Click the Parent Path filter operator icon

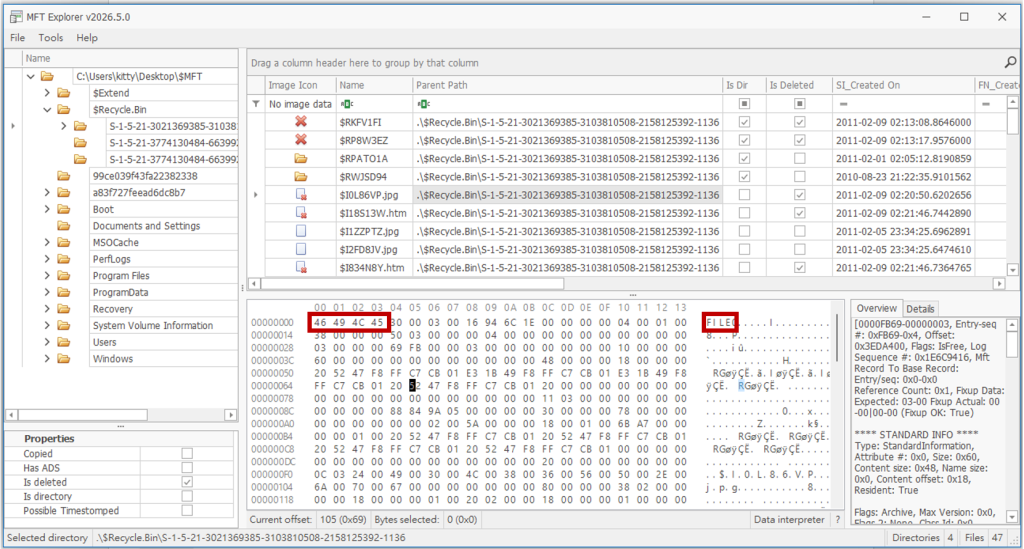pyautogui.click(x=423, y=104)
